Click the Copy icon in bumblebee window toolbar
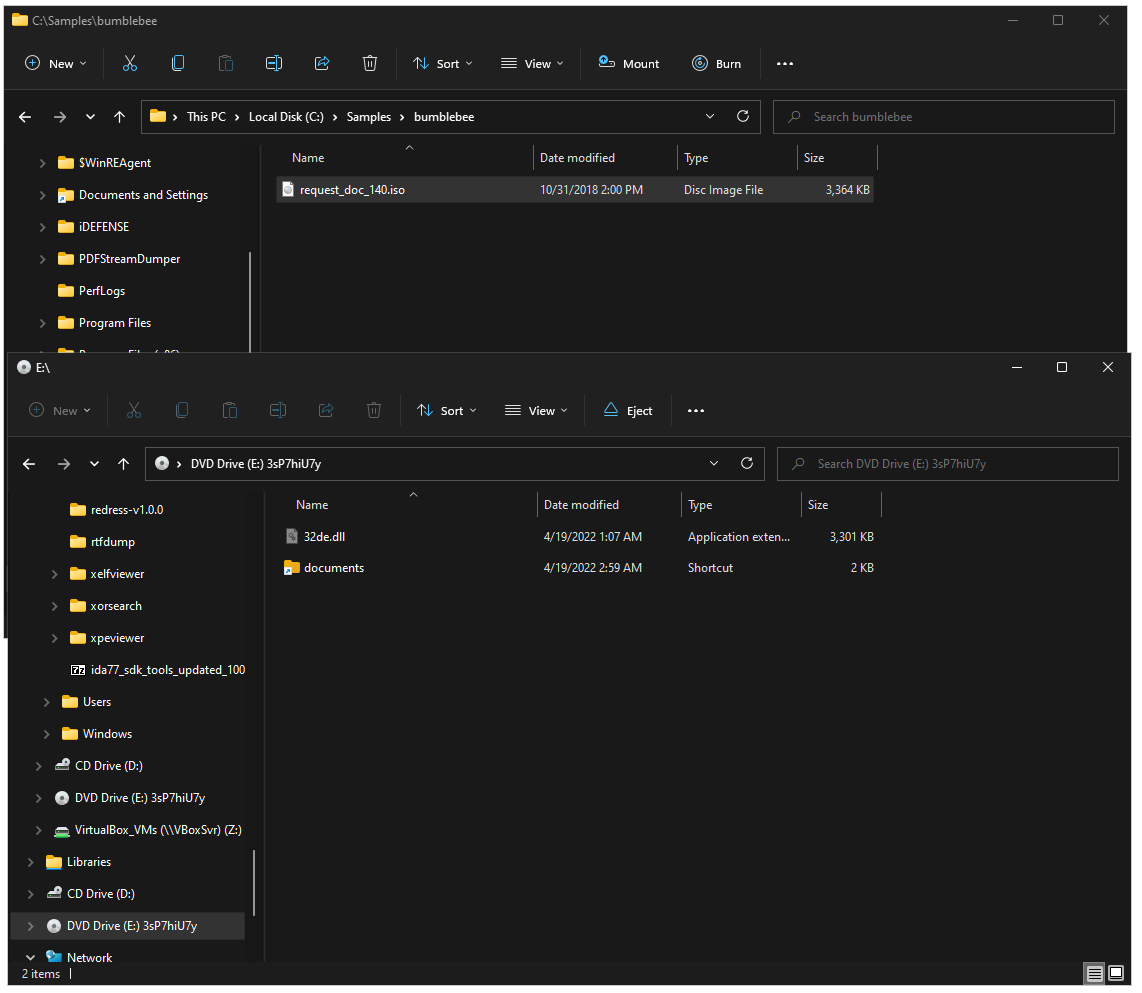This screenshot has width=1142, height=993. click(x=178, y=63)
